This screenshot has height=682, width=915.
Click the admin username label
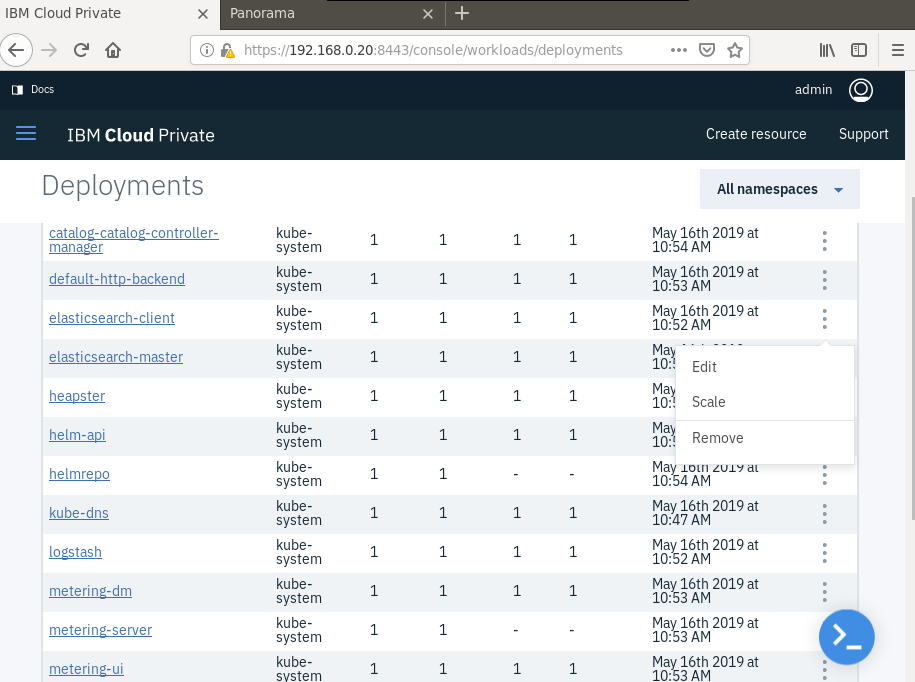click(x=813, y=90)
